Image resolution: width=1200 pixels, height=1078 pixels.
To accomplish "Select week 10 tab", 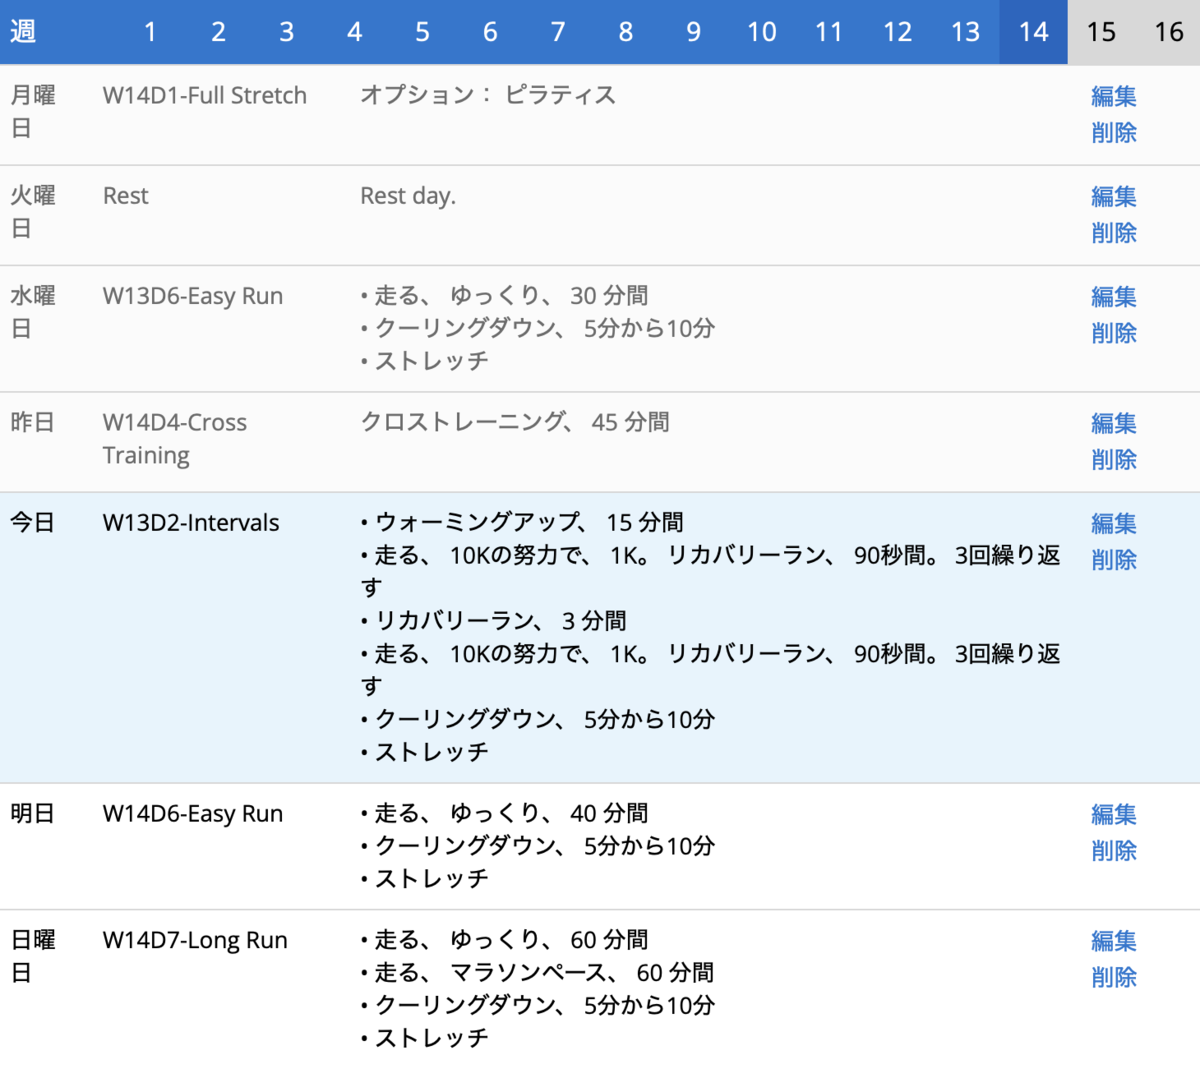I will coord(761,32).
